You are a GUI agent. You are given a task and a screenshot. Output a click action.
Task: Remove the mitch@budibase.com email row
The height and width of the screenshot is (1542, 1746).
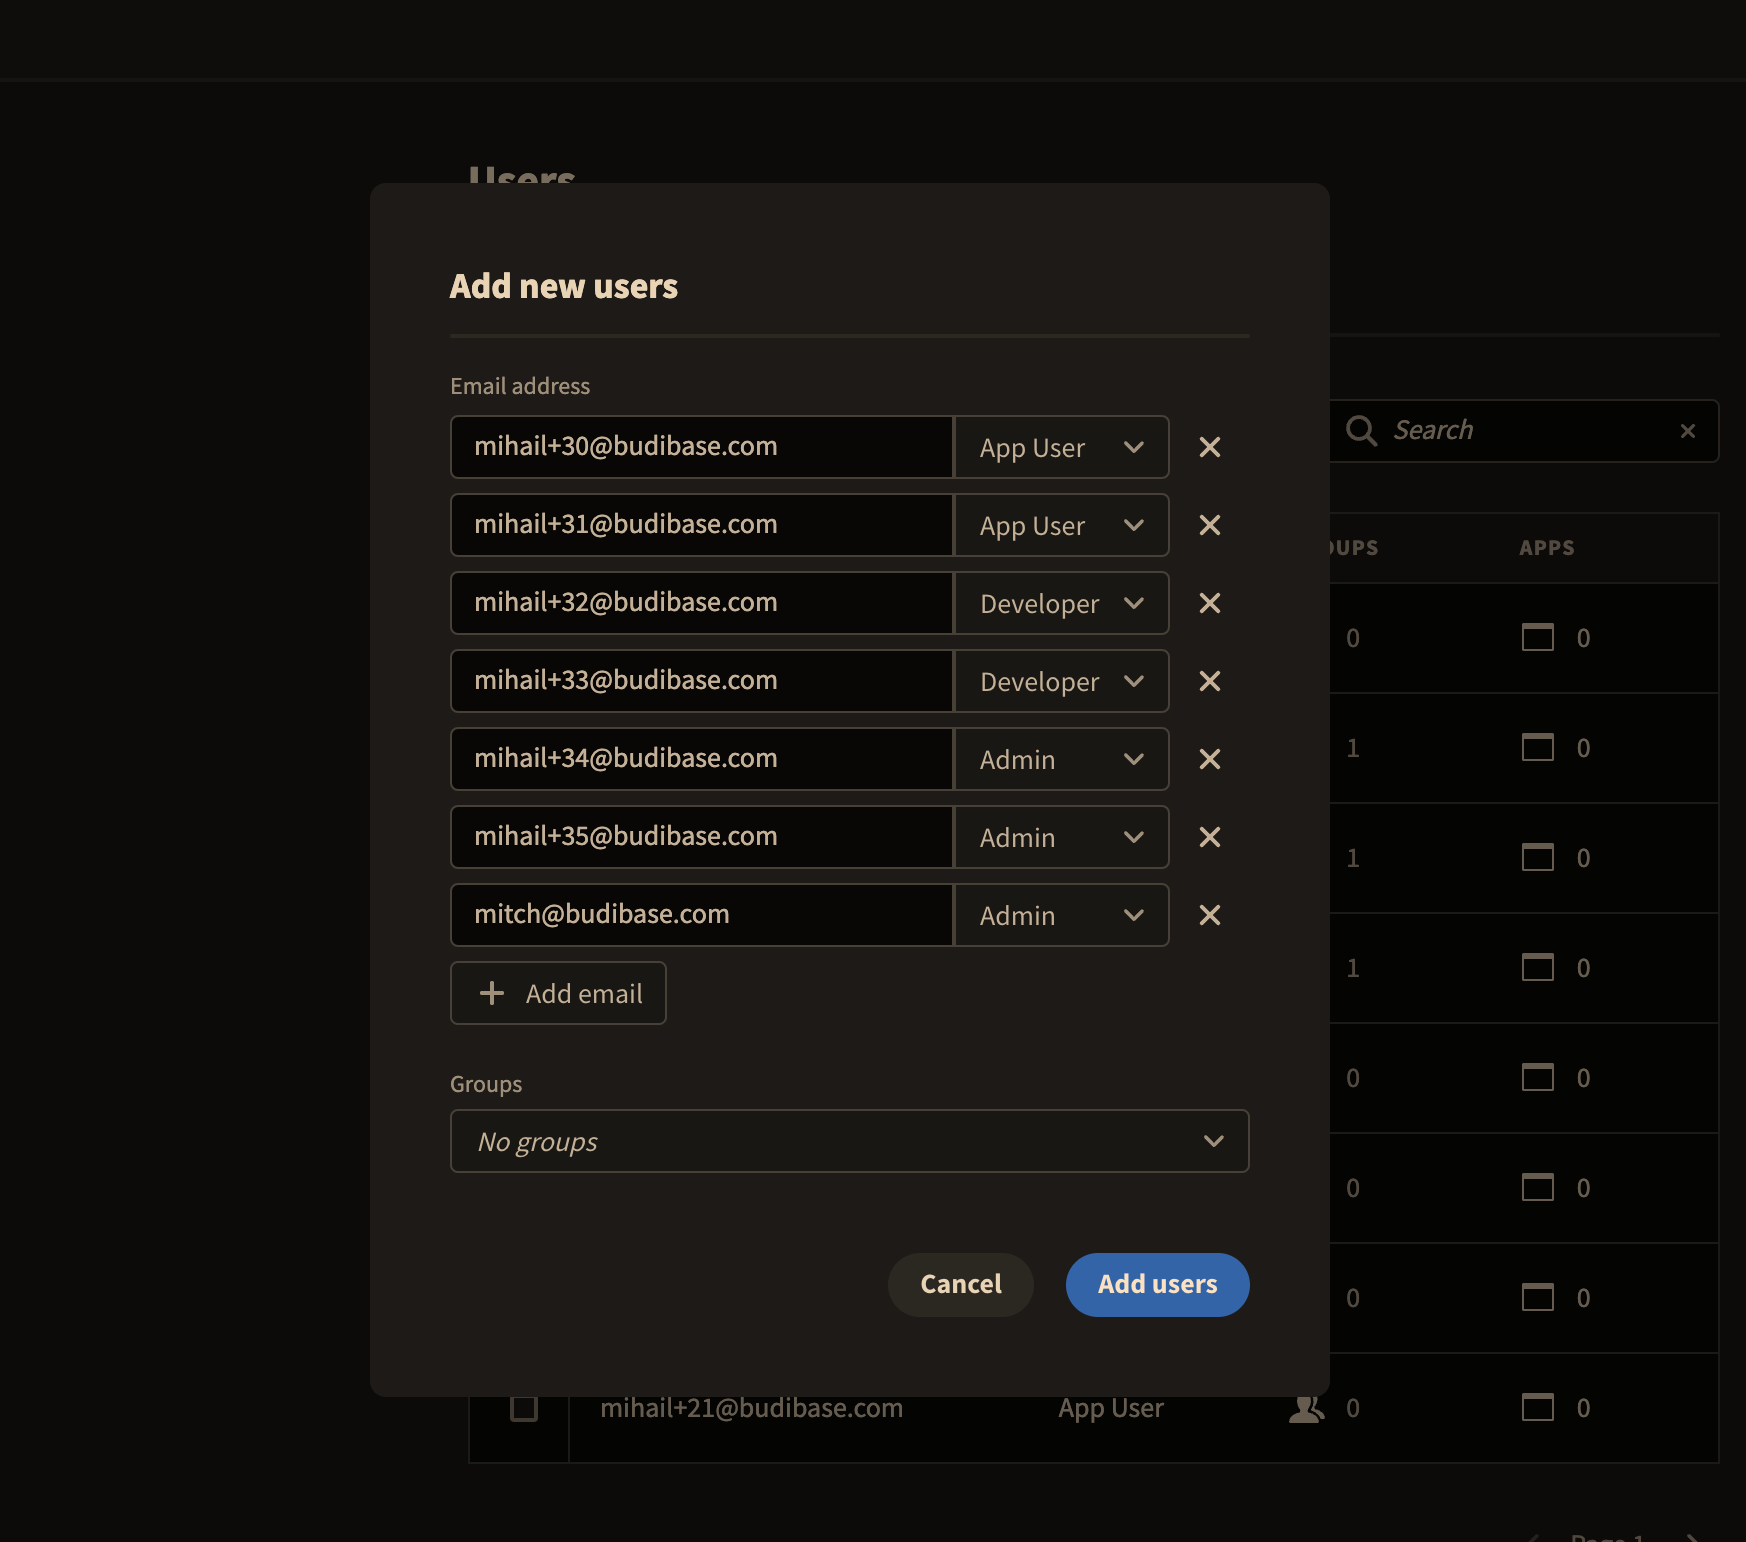(1210, 915)
